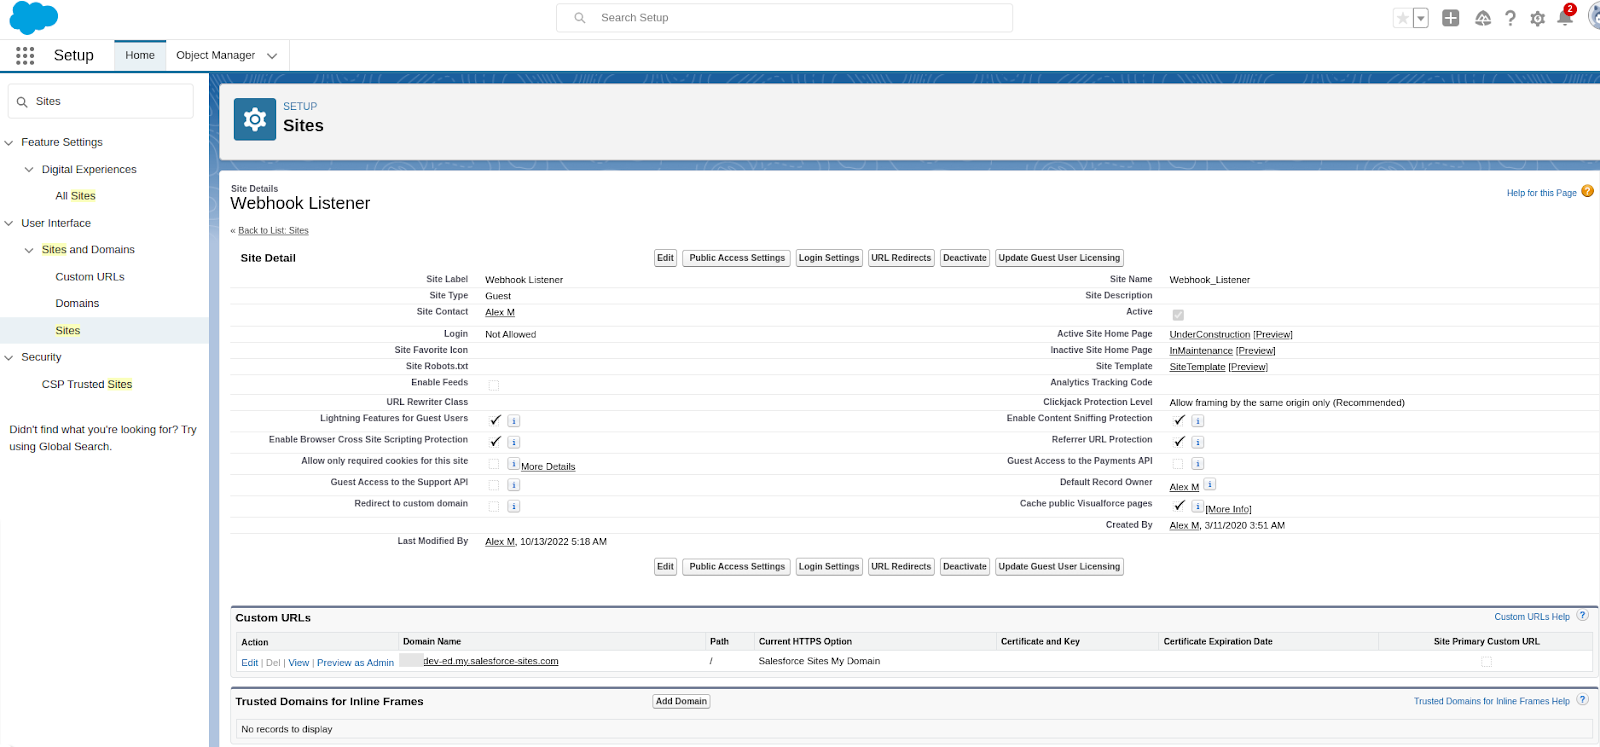Image resolution: width=1600 pixels, height=747 pixels.
Task: Click info icon for Guest Access to Payments API
Action: 1197,464
